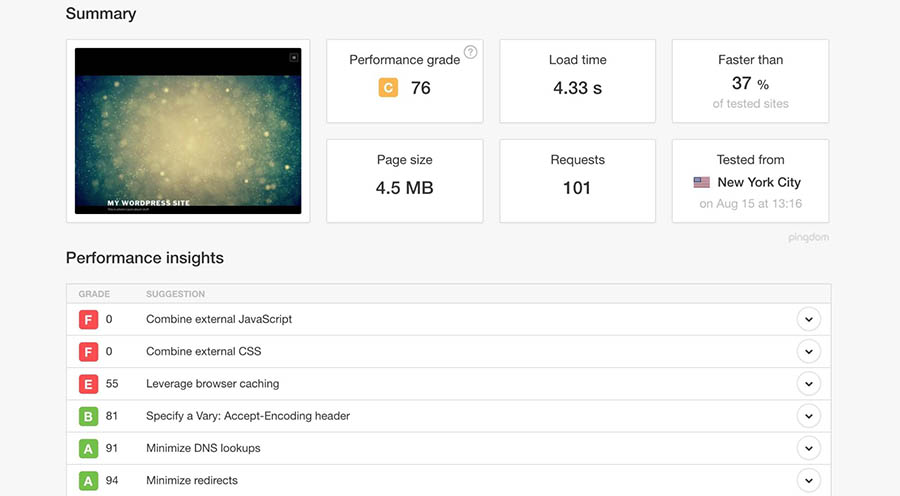Click the B badge for Vary: Accept-Encoding header
This screenshot has height=496, width=900.
88,416
